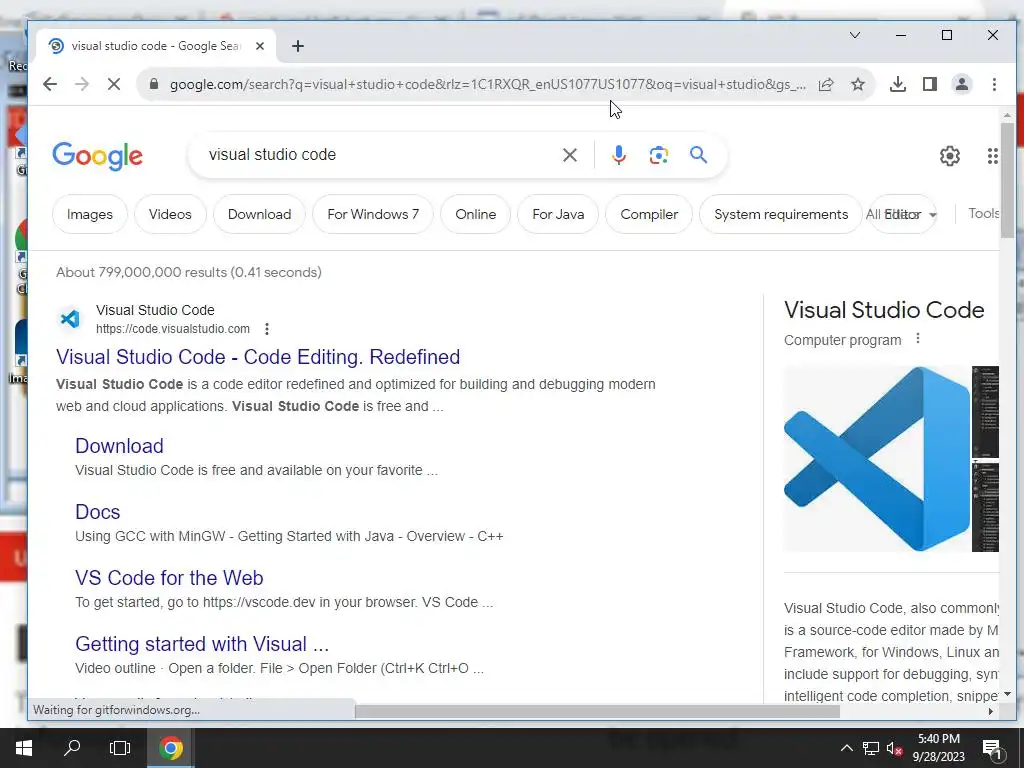
Task: Open Google quick settings gear
Action: [950, 156]
